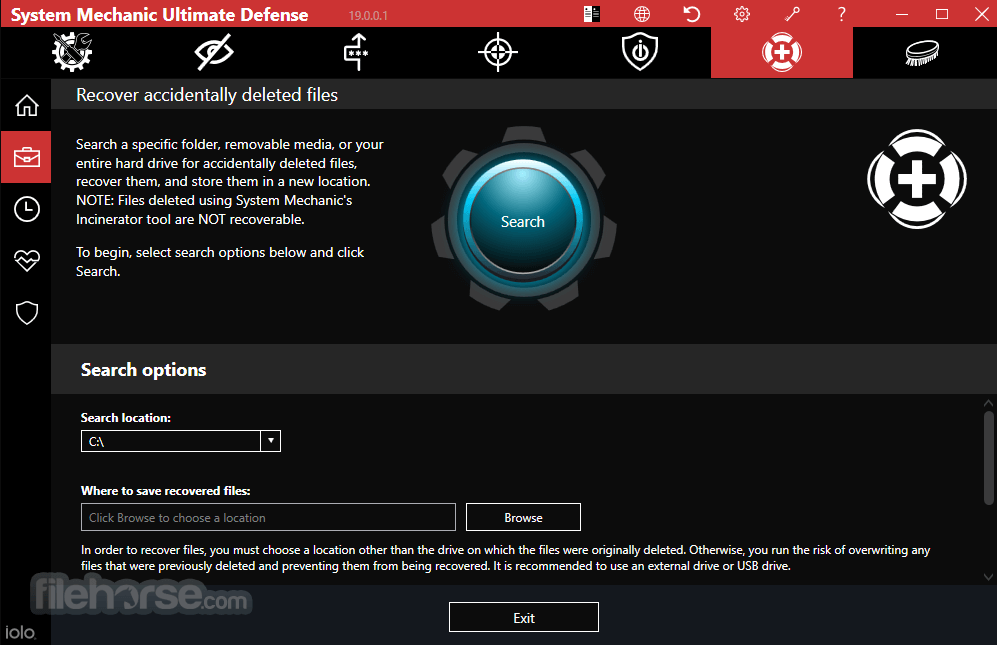
Task: Click 'Recover accidentally deleted files' title
Action: 207,95
